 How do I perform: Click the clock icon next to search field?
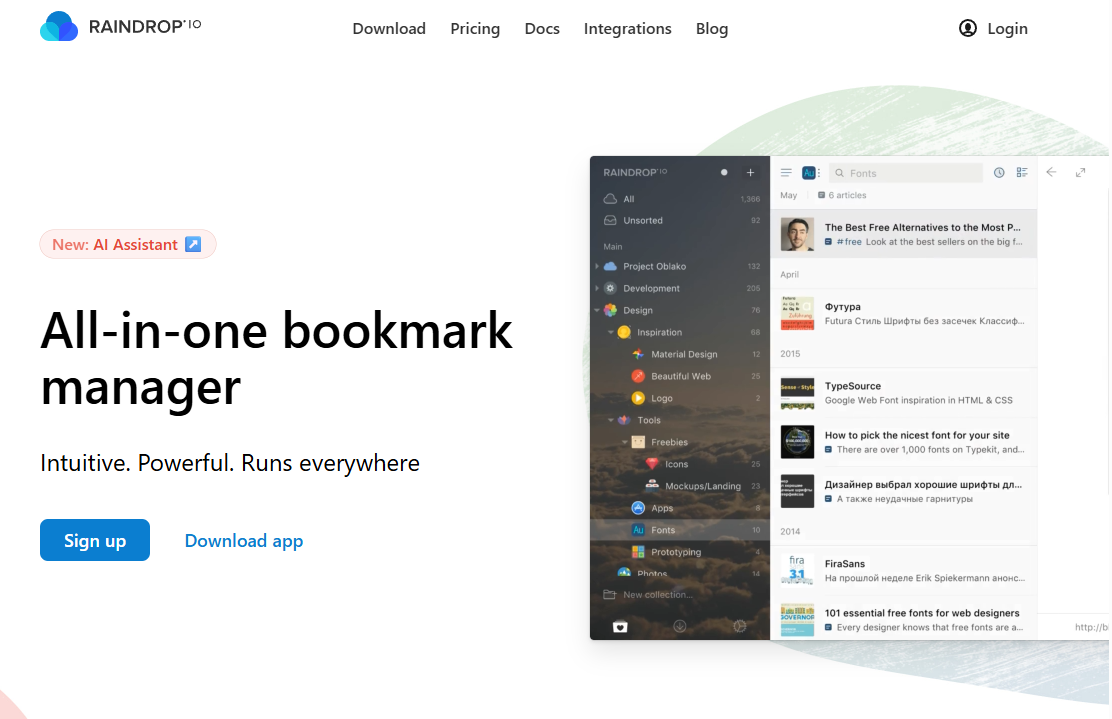(x=999, y=172)
